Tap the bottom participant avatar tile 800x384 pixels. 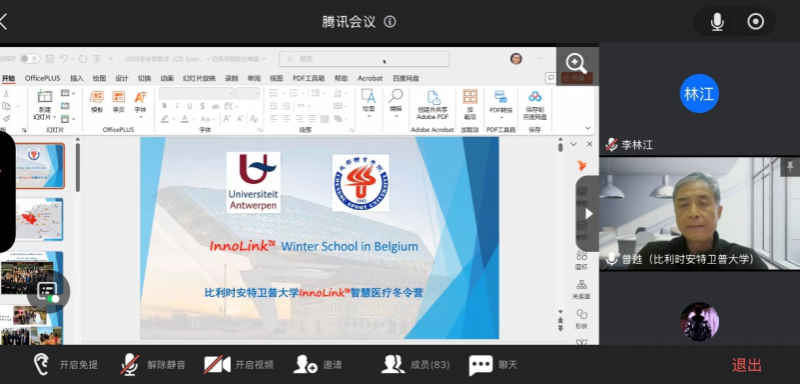[x=699, y=322]
